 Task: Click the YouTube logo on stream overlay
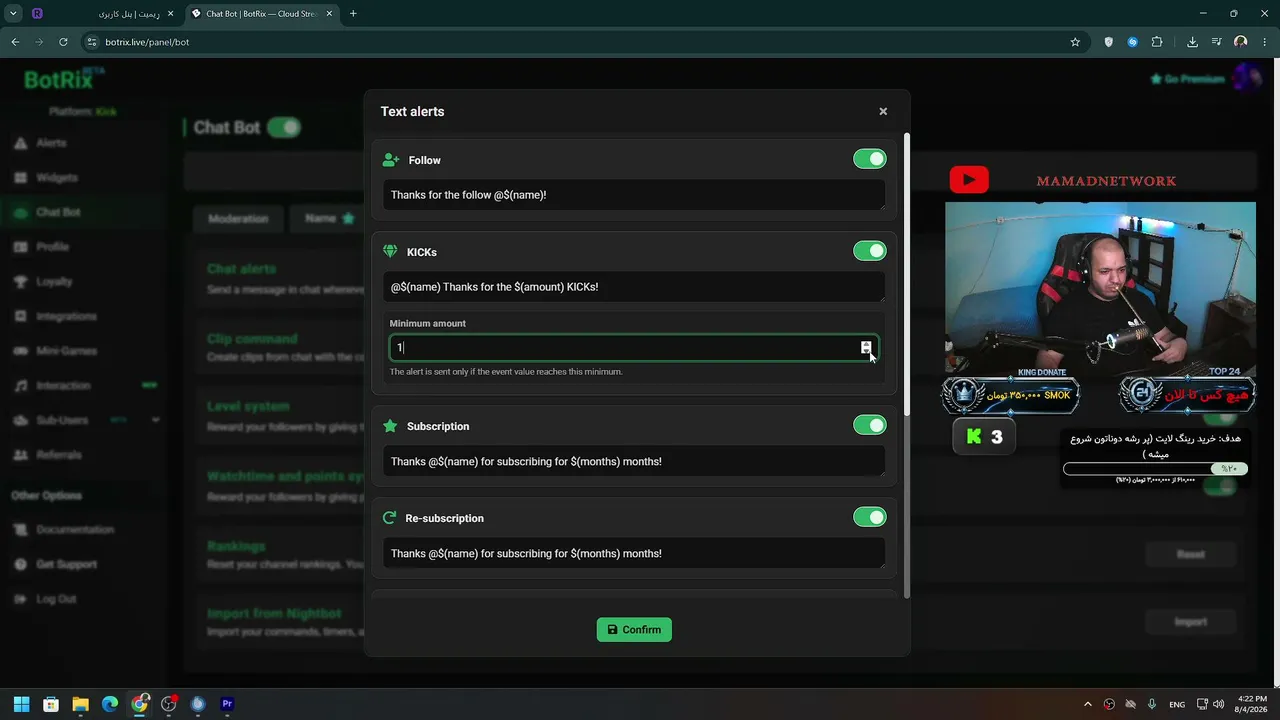point(969,180)
